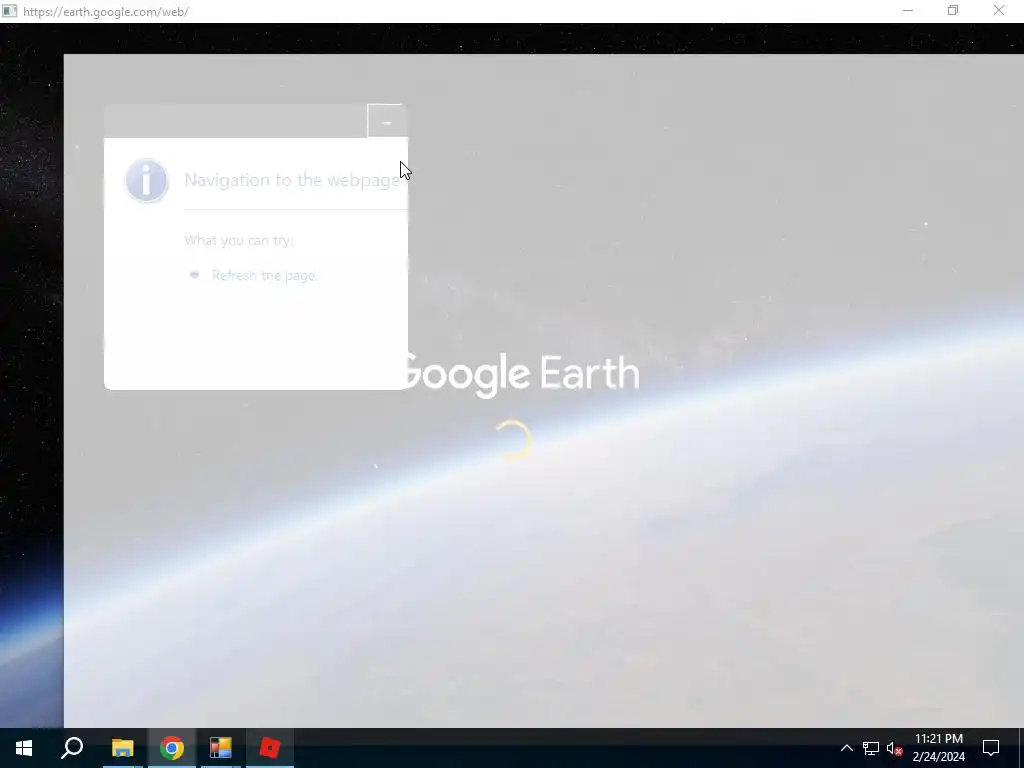Restore down the Google Earth window
Viewport: 1024px width, 768px height.
[x=953, y=11]
